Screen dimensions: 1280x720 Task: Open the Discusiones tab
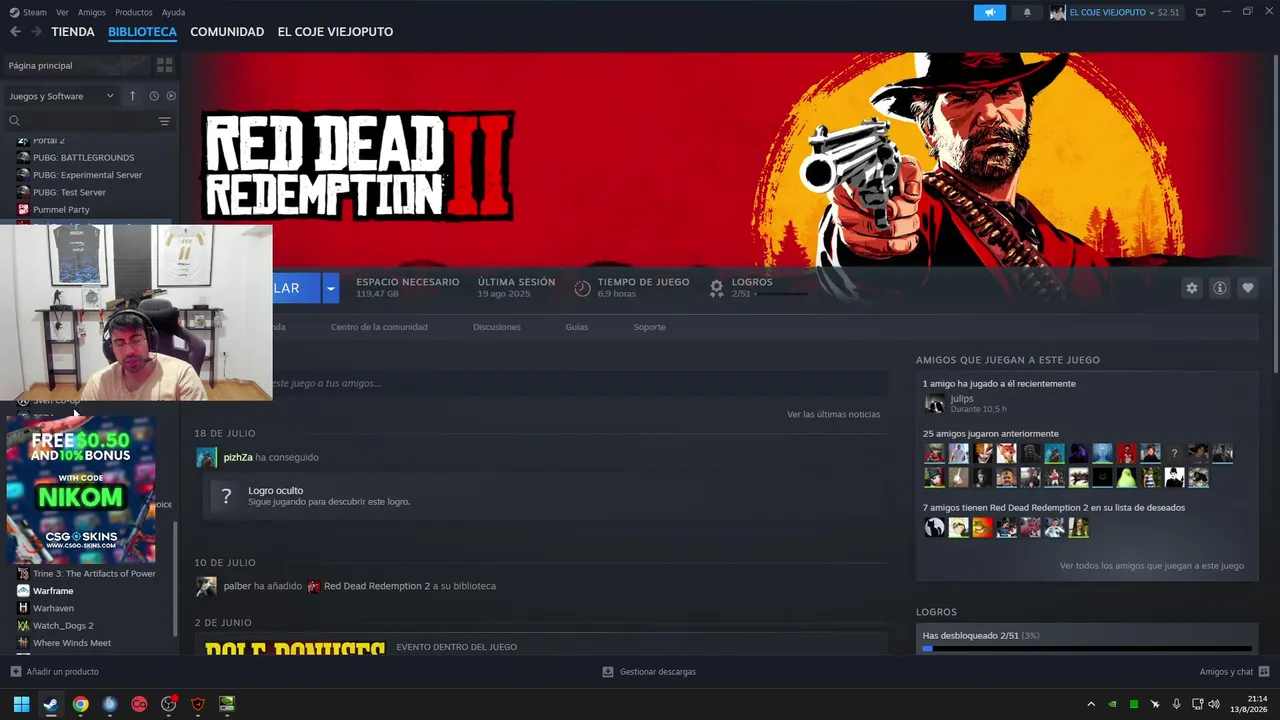497,327
